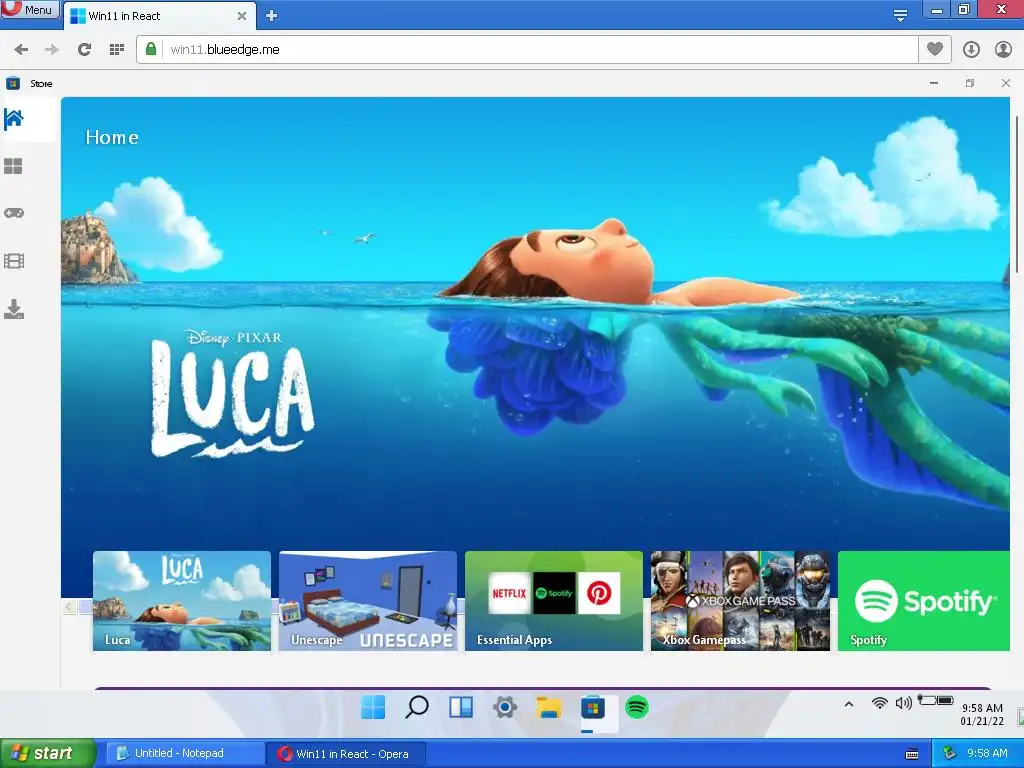The width and height of the screenshot is (1024, 768).
Task: Click the Store page vertical scrollbar
Action: (1017, 195)
